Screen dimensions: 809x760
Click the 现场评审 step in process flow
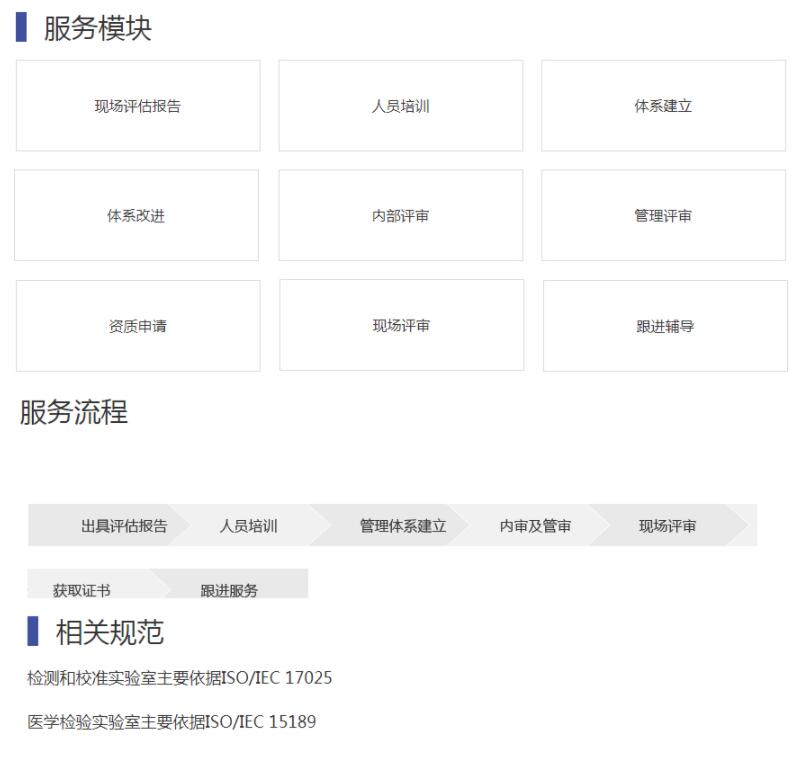668,526
